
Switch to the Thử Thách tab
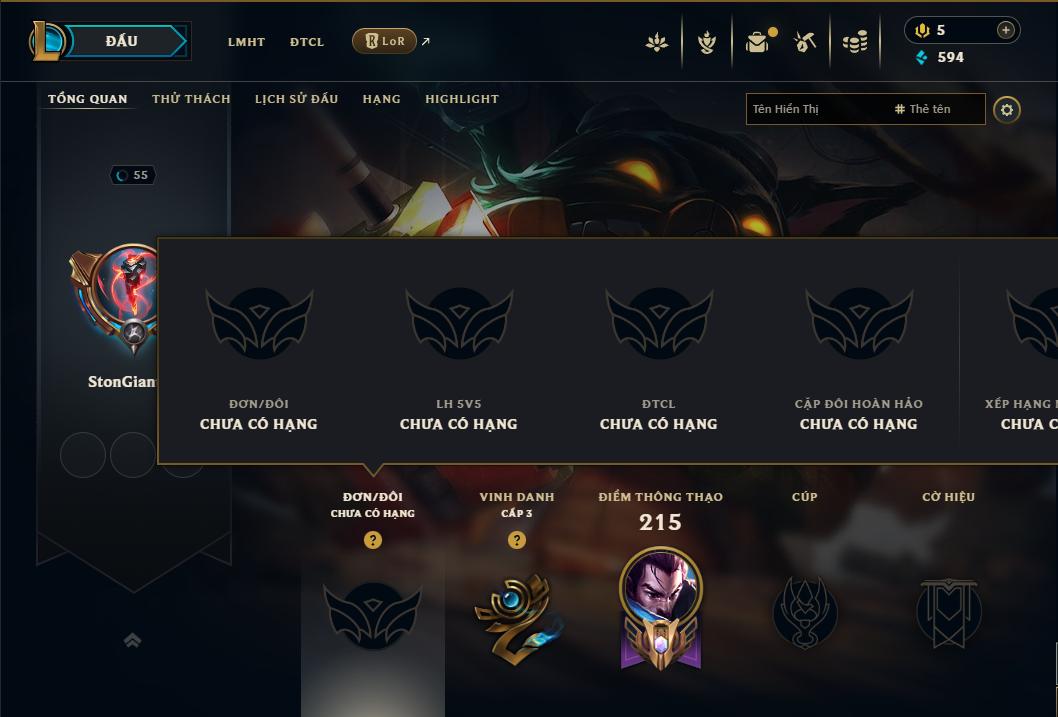191,98
